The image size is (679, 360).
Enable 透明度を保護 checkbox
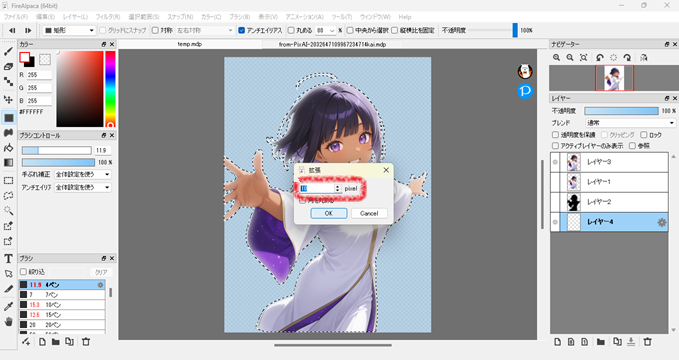coord(555,135)
